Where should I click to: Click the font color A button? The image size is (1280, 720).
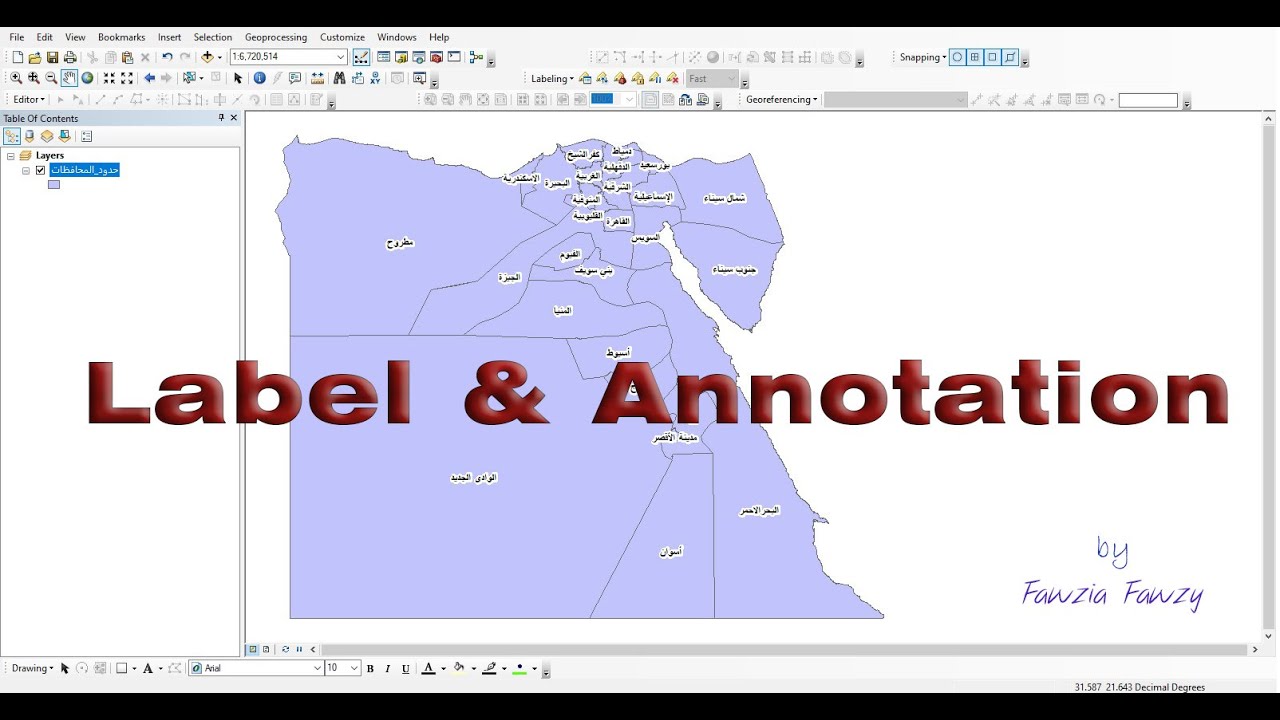pos(428,668)
